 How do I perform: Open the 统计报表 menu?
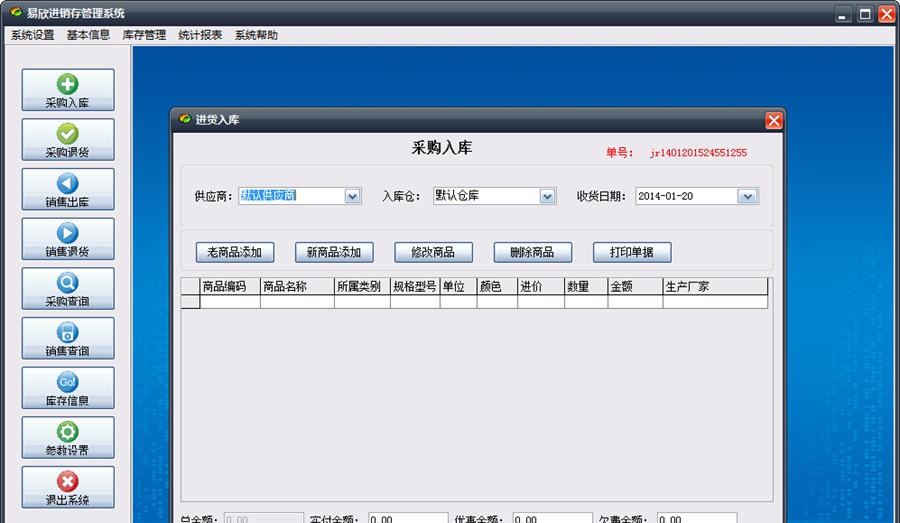200,35
